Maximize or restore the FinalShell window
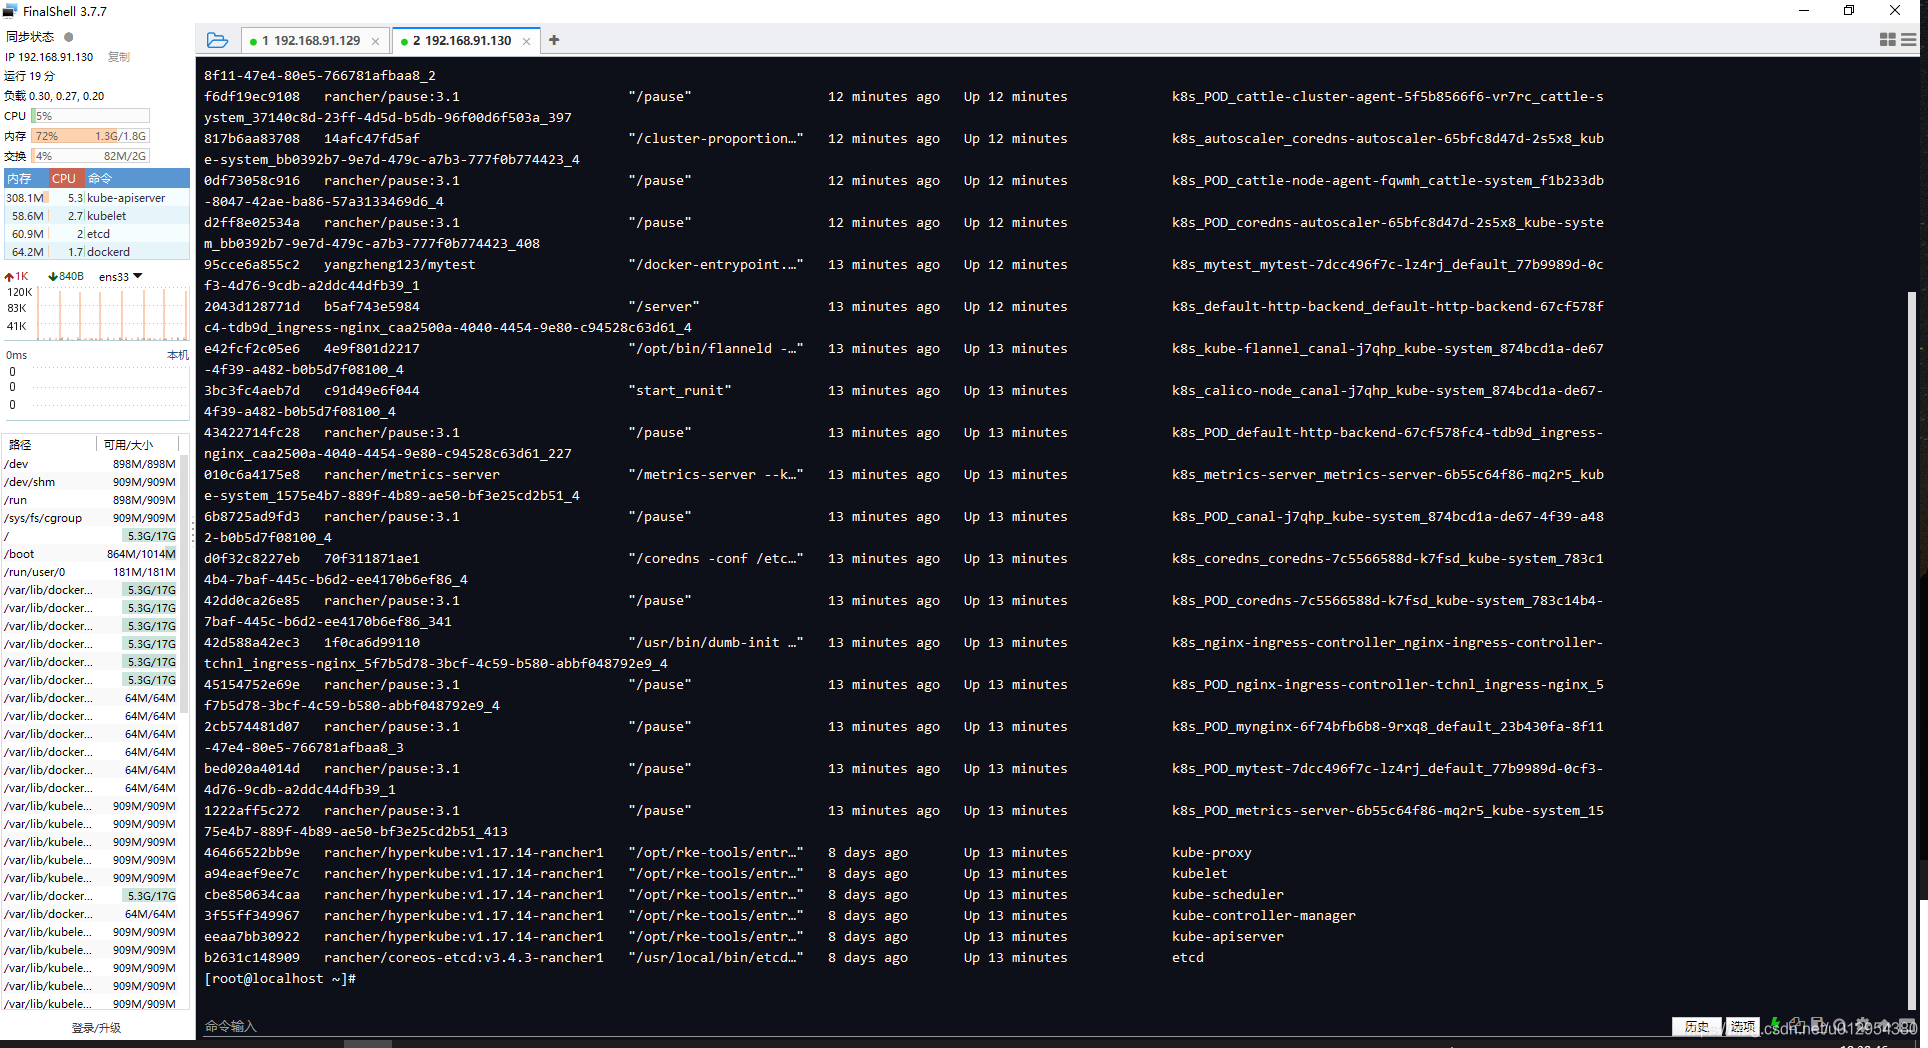Viewport: 1928px width, 1048px height. [x=1849, y=11]
